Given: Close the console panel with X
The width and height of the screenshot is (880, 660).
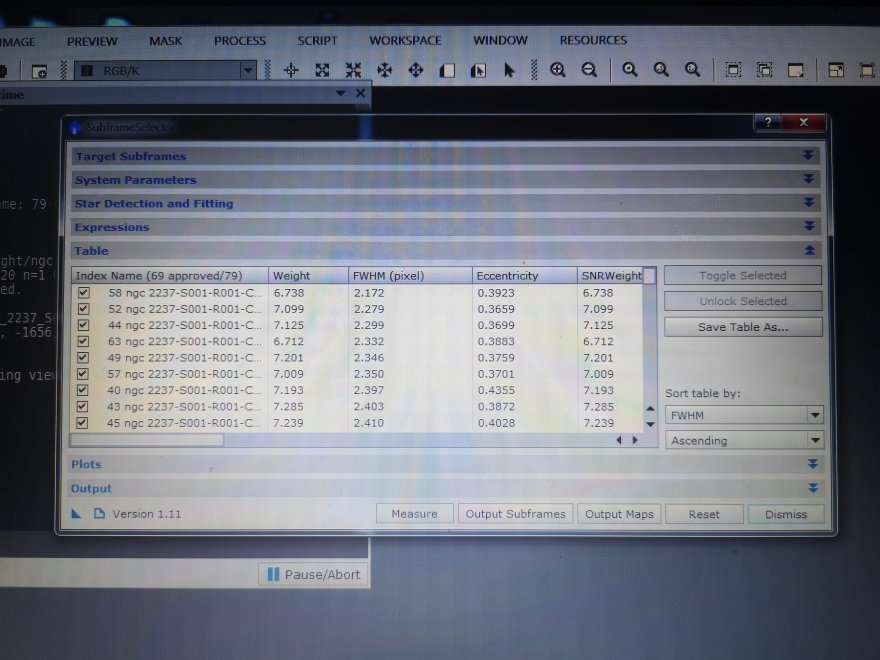Looking at the screenshot, I should (360, 93).
